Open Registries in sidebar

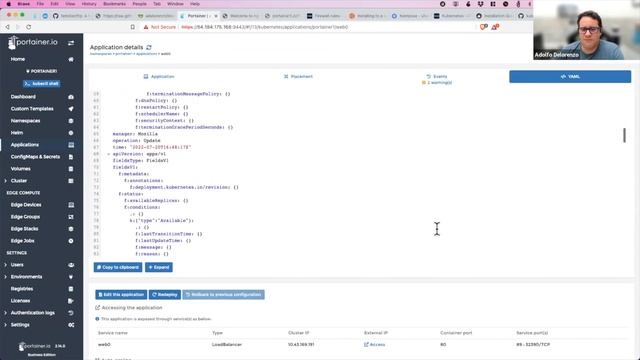(22, 289)
